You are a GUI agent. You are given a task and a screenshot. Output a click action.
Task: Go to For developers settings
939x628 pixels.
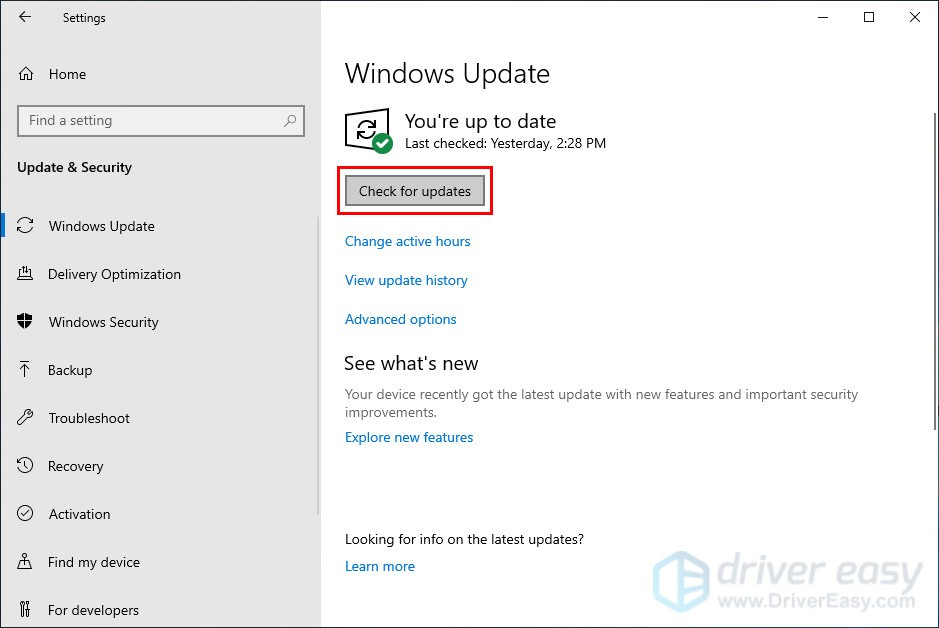pyautogui.click(x=93, y=610)
